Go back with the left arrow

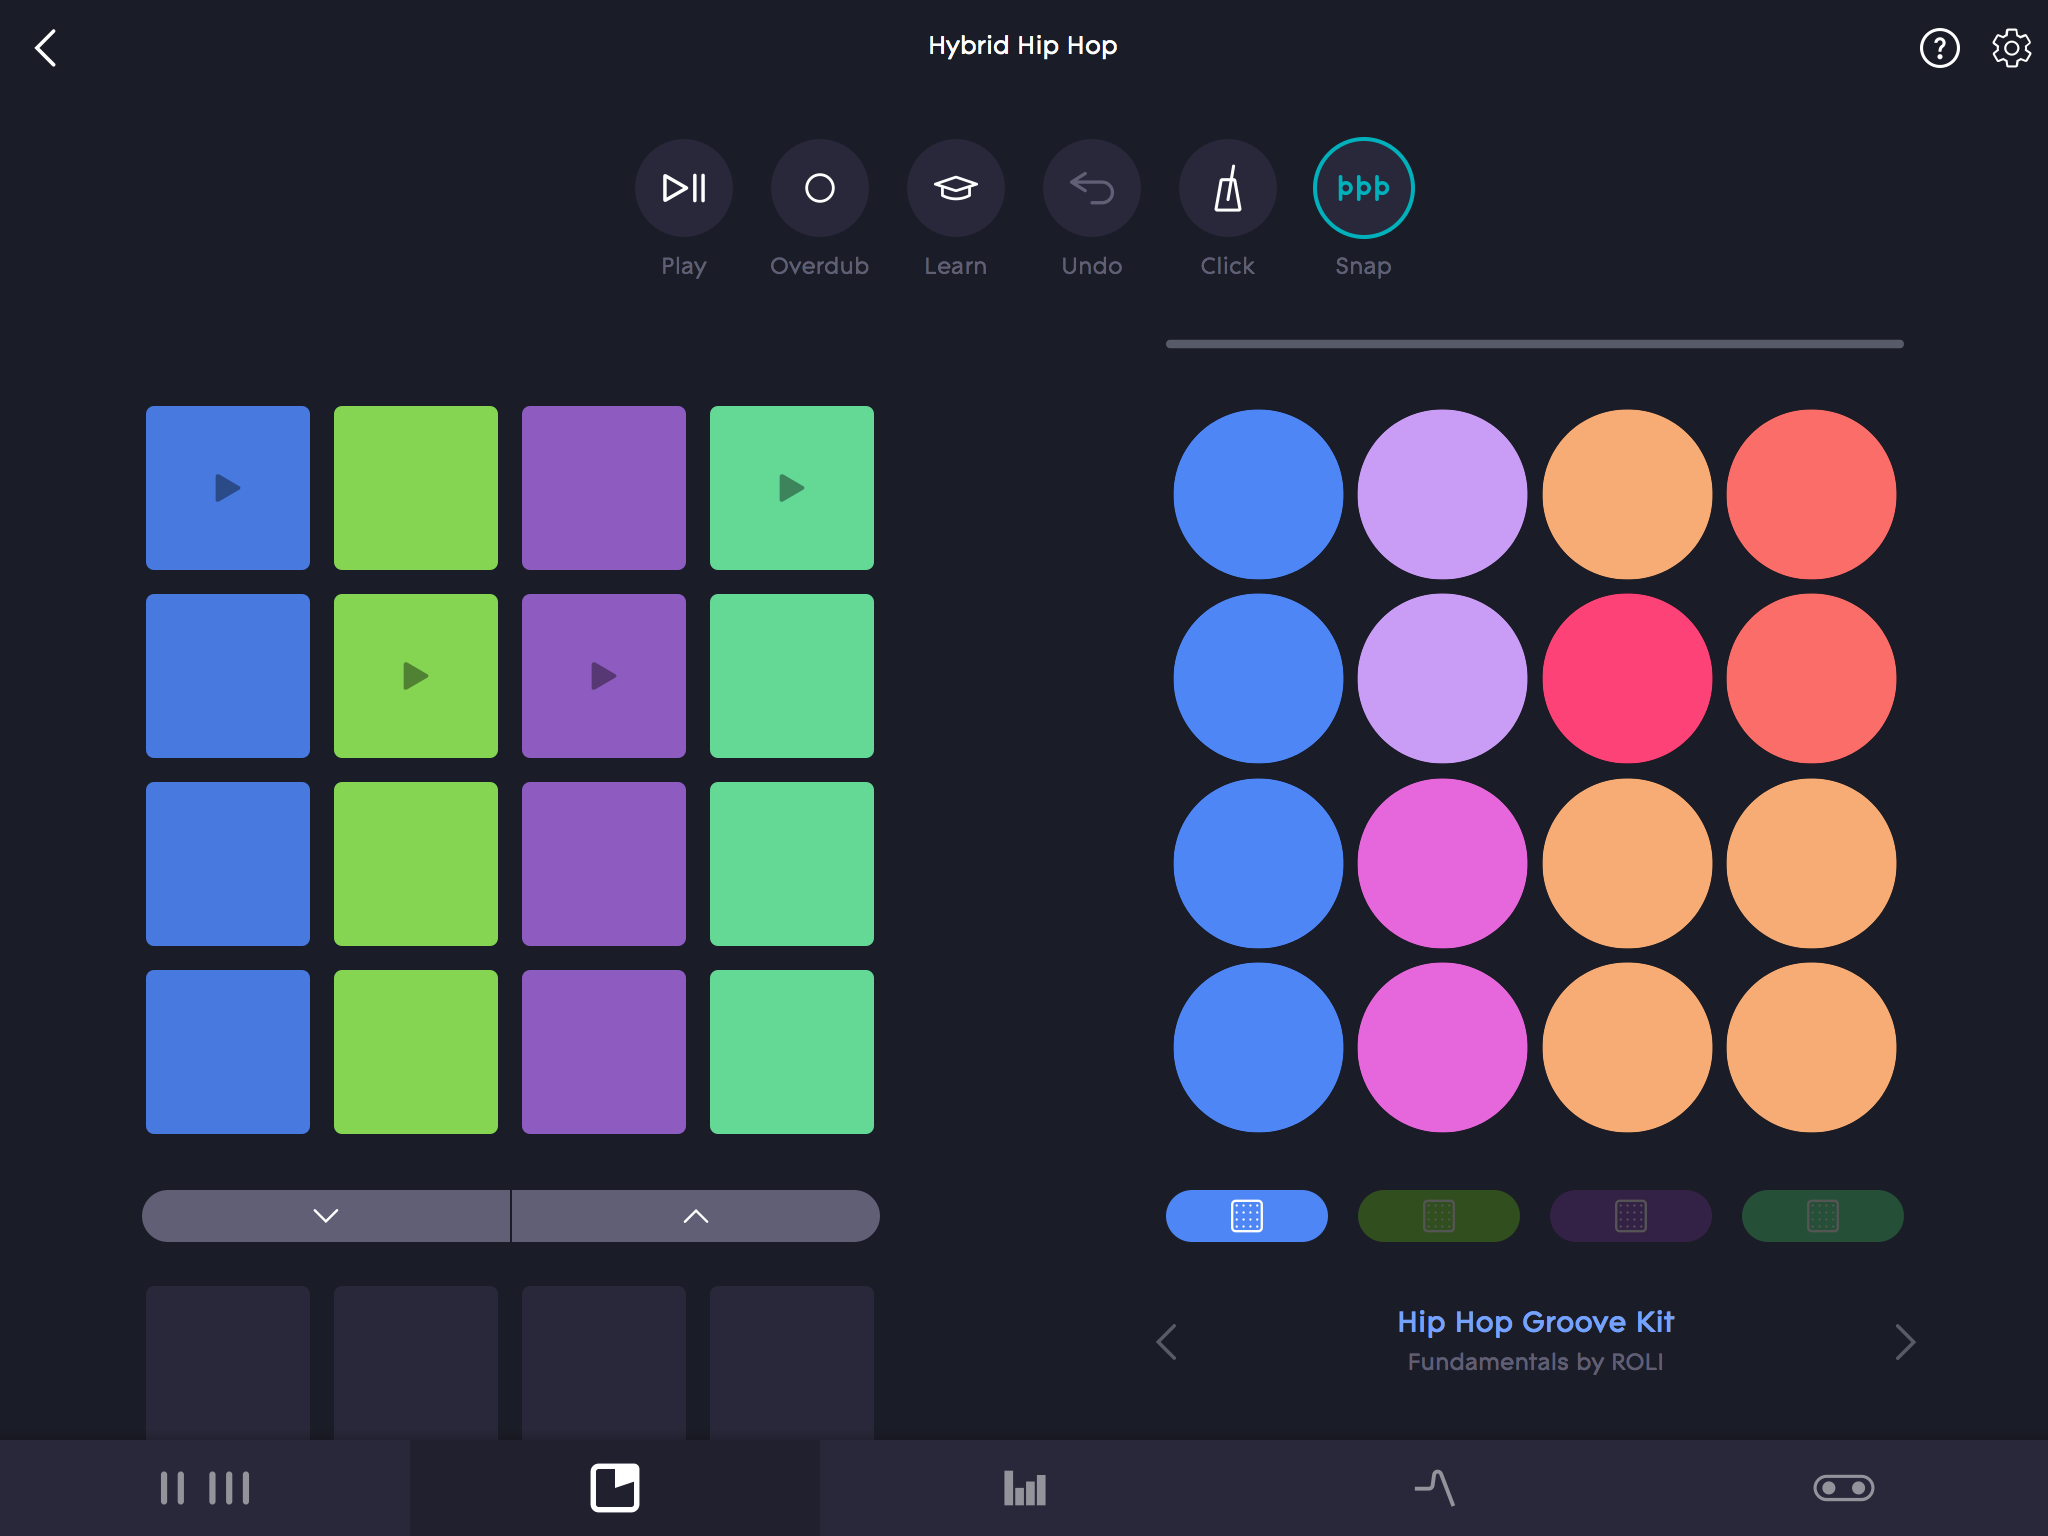point(46,48)
